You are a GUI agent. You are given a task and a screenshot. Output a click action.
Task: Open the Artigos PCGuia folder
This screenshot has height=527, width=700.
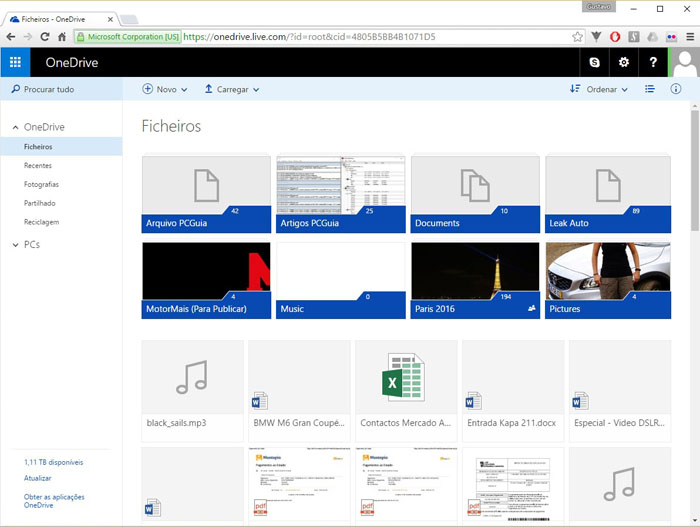click(341, 194)
